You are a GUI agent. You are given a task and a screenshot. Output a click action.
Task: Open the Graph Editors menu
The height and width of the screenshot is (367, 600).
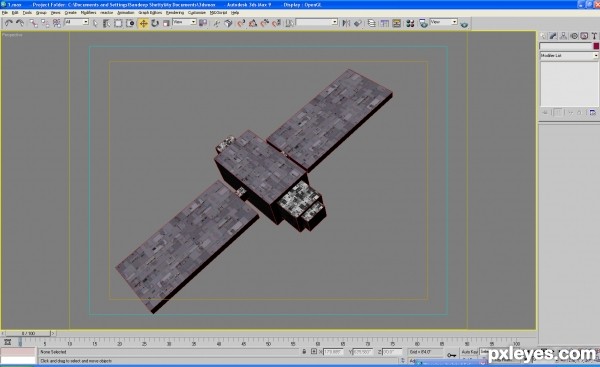coord(150,13)
